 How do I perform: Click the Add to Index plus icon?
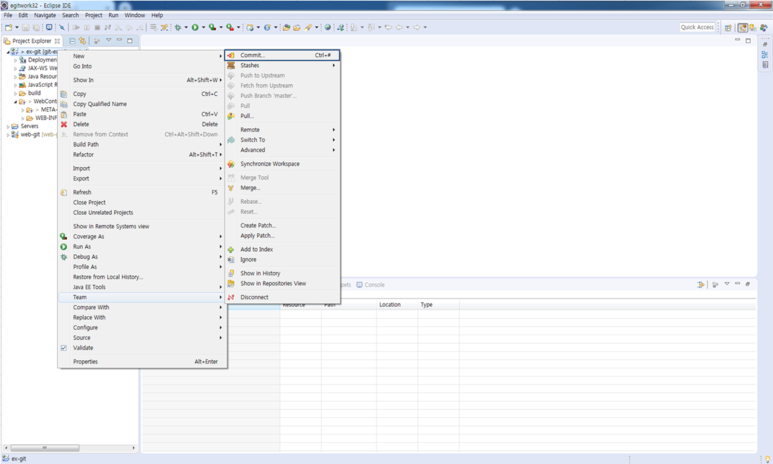click(231, 250)
